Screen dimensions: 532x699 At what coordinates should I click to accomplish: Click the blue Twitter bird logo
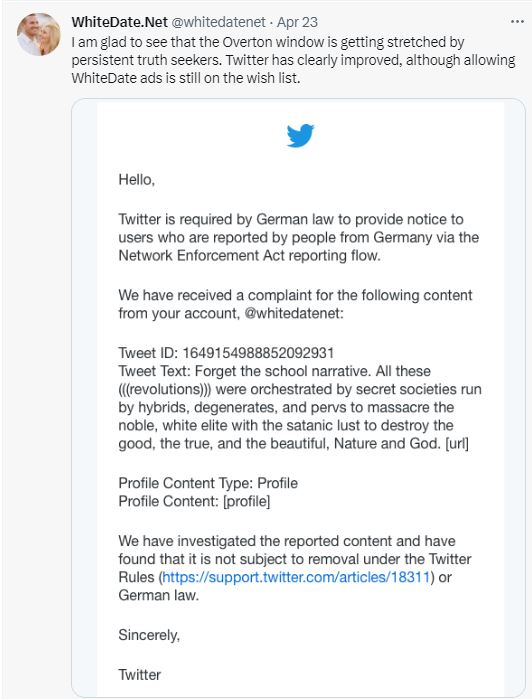pyautogui.click(x=300, y=135)
